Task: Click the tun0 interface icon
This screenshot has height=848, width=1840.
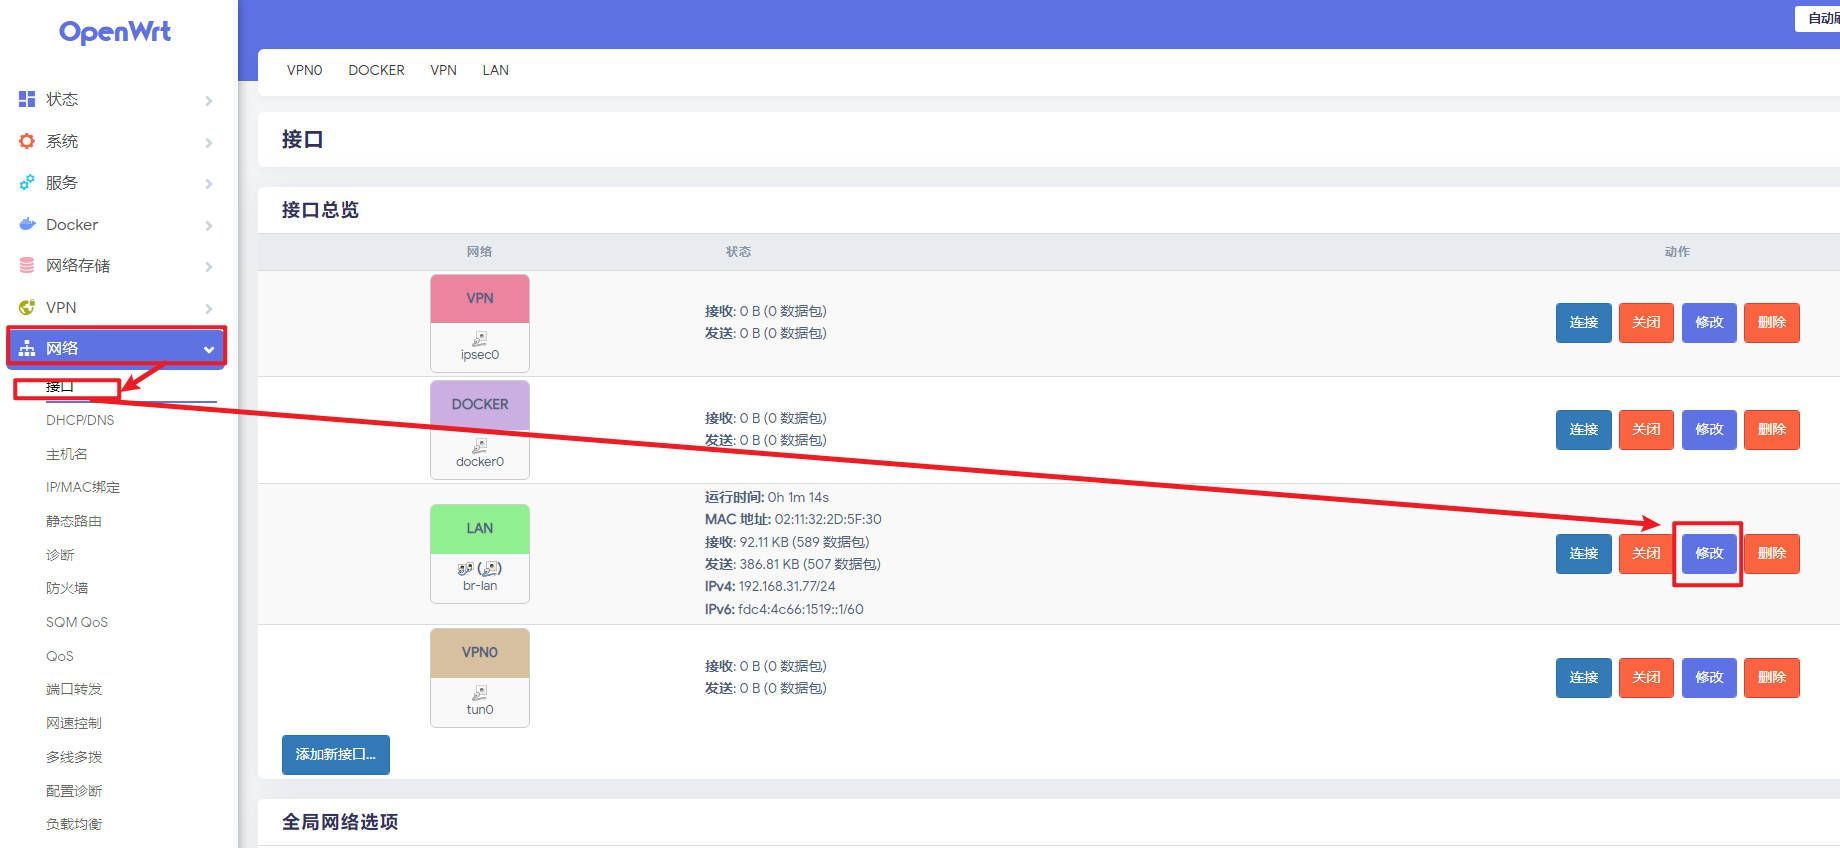Action: 480,692
